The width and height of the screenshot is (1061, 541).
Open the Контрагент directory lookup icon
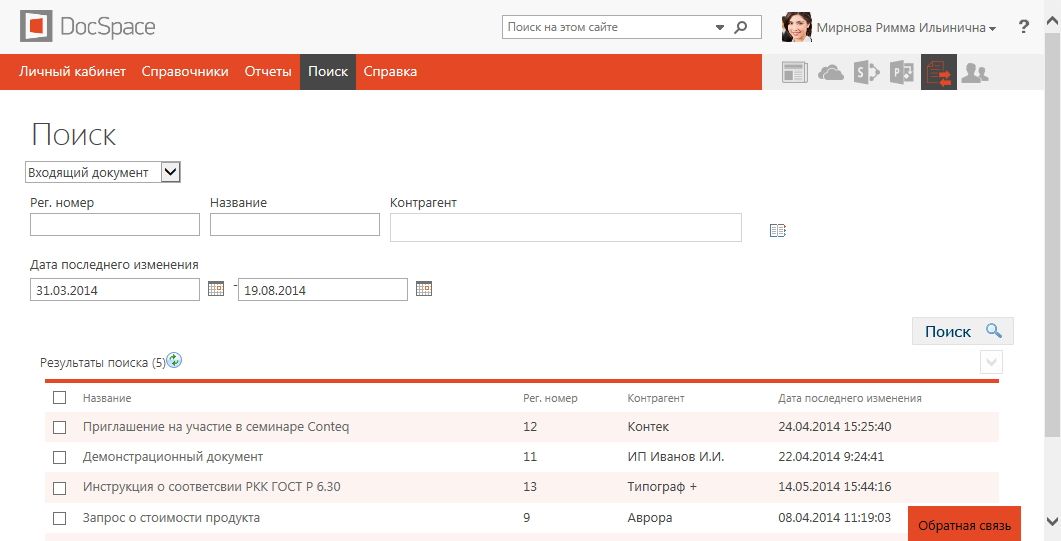(777, 231)
